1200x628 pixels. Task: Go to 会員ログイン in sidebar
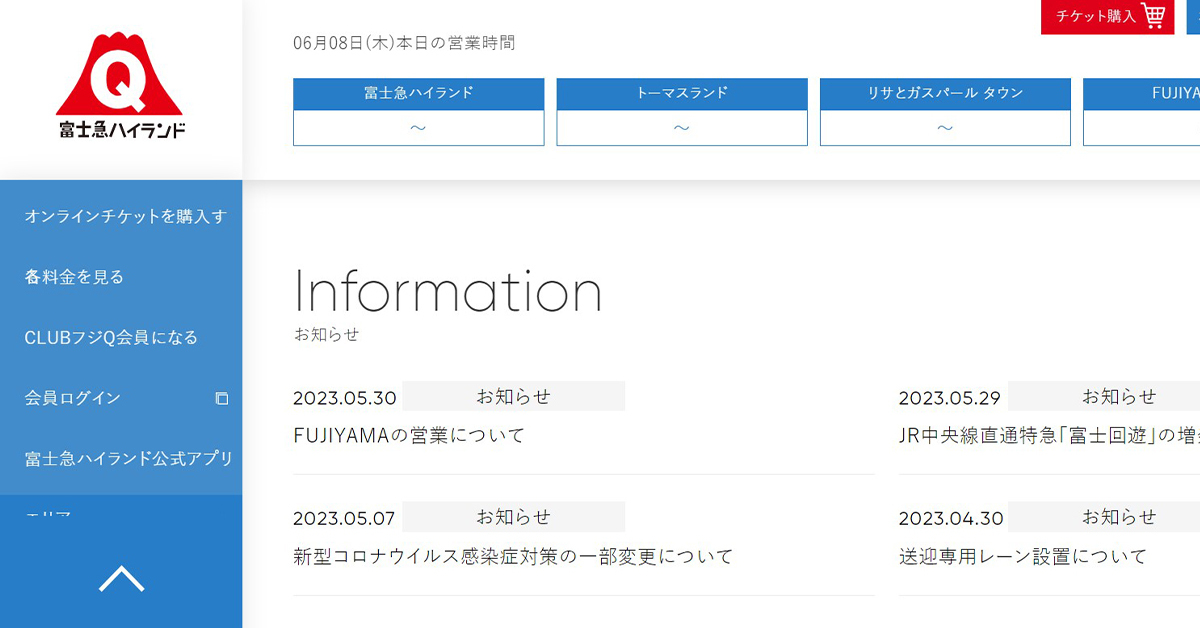point(73,398)
